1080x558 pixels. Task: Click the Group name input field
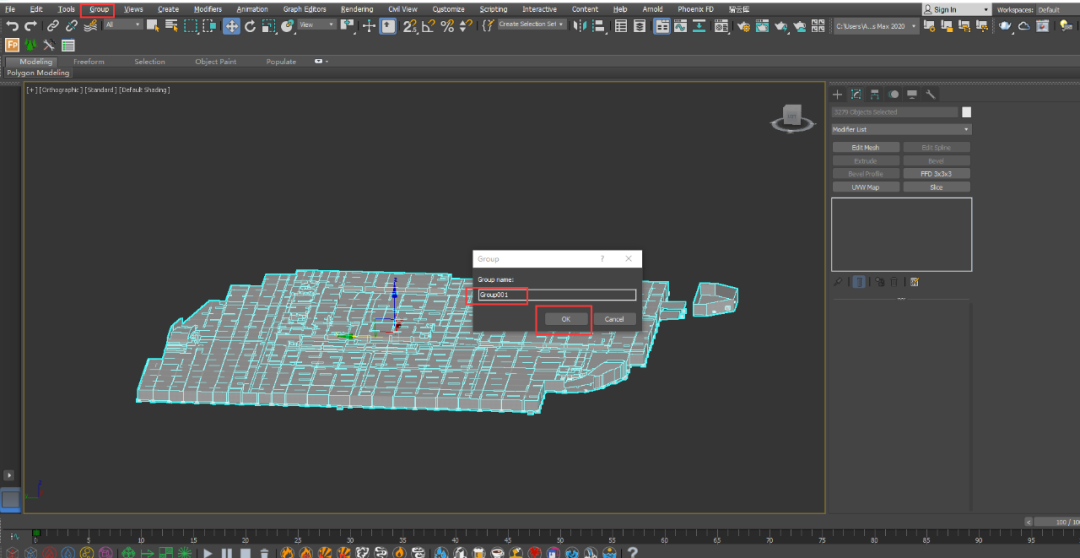click(555, 295)
